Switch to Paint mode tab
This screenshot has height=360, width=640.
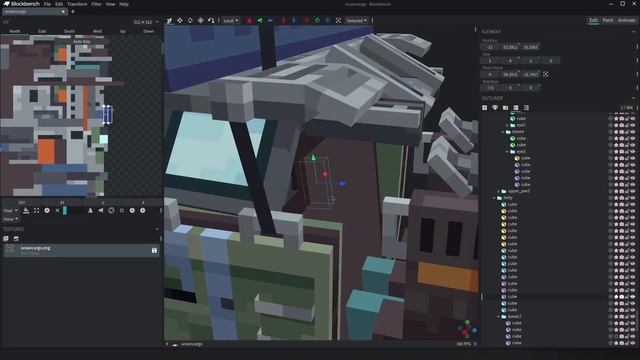[x=608, y=20]
